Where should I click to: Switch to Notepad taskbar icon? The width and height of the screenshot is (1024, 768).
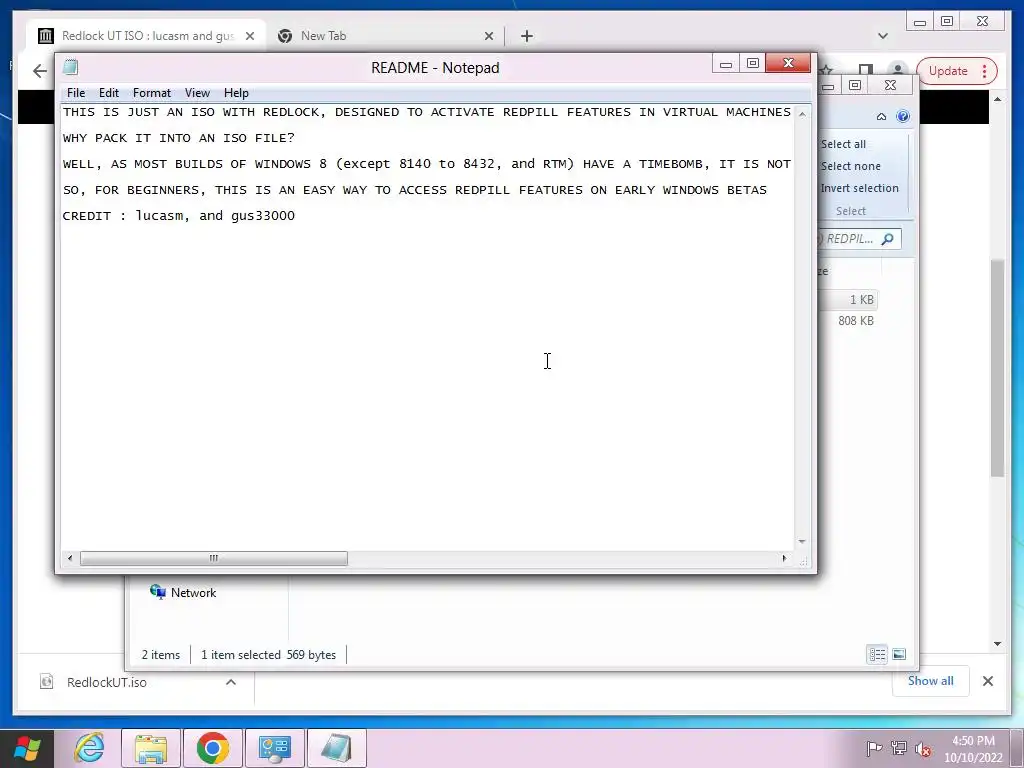[x=336, y=748]
